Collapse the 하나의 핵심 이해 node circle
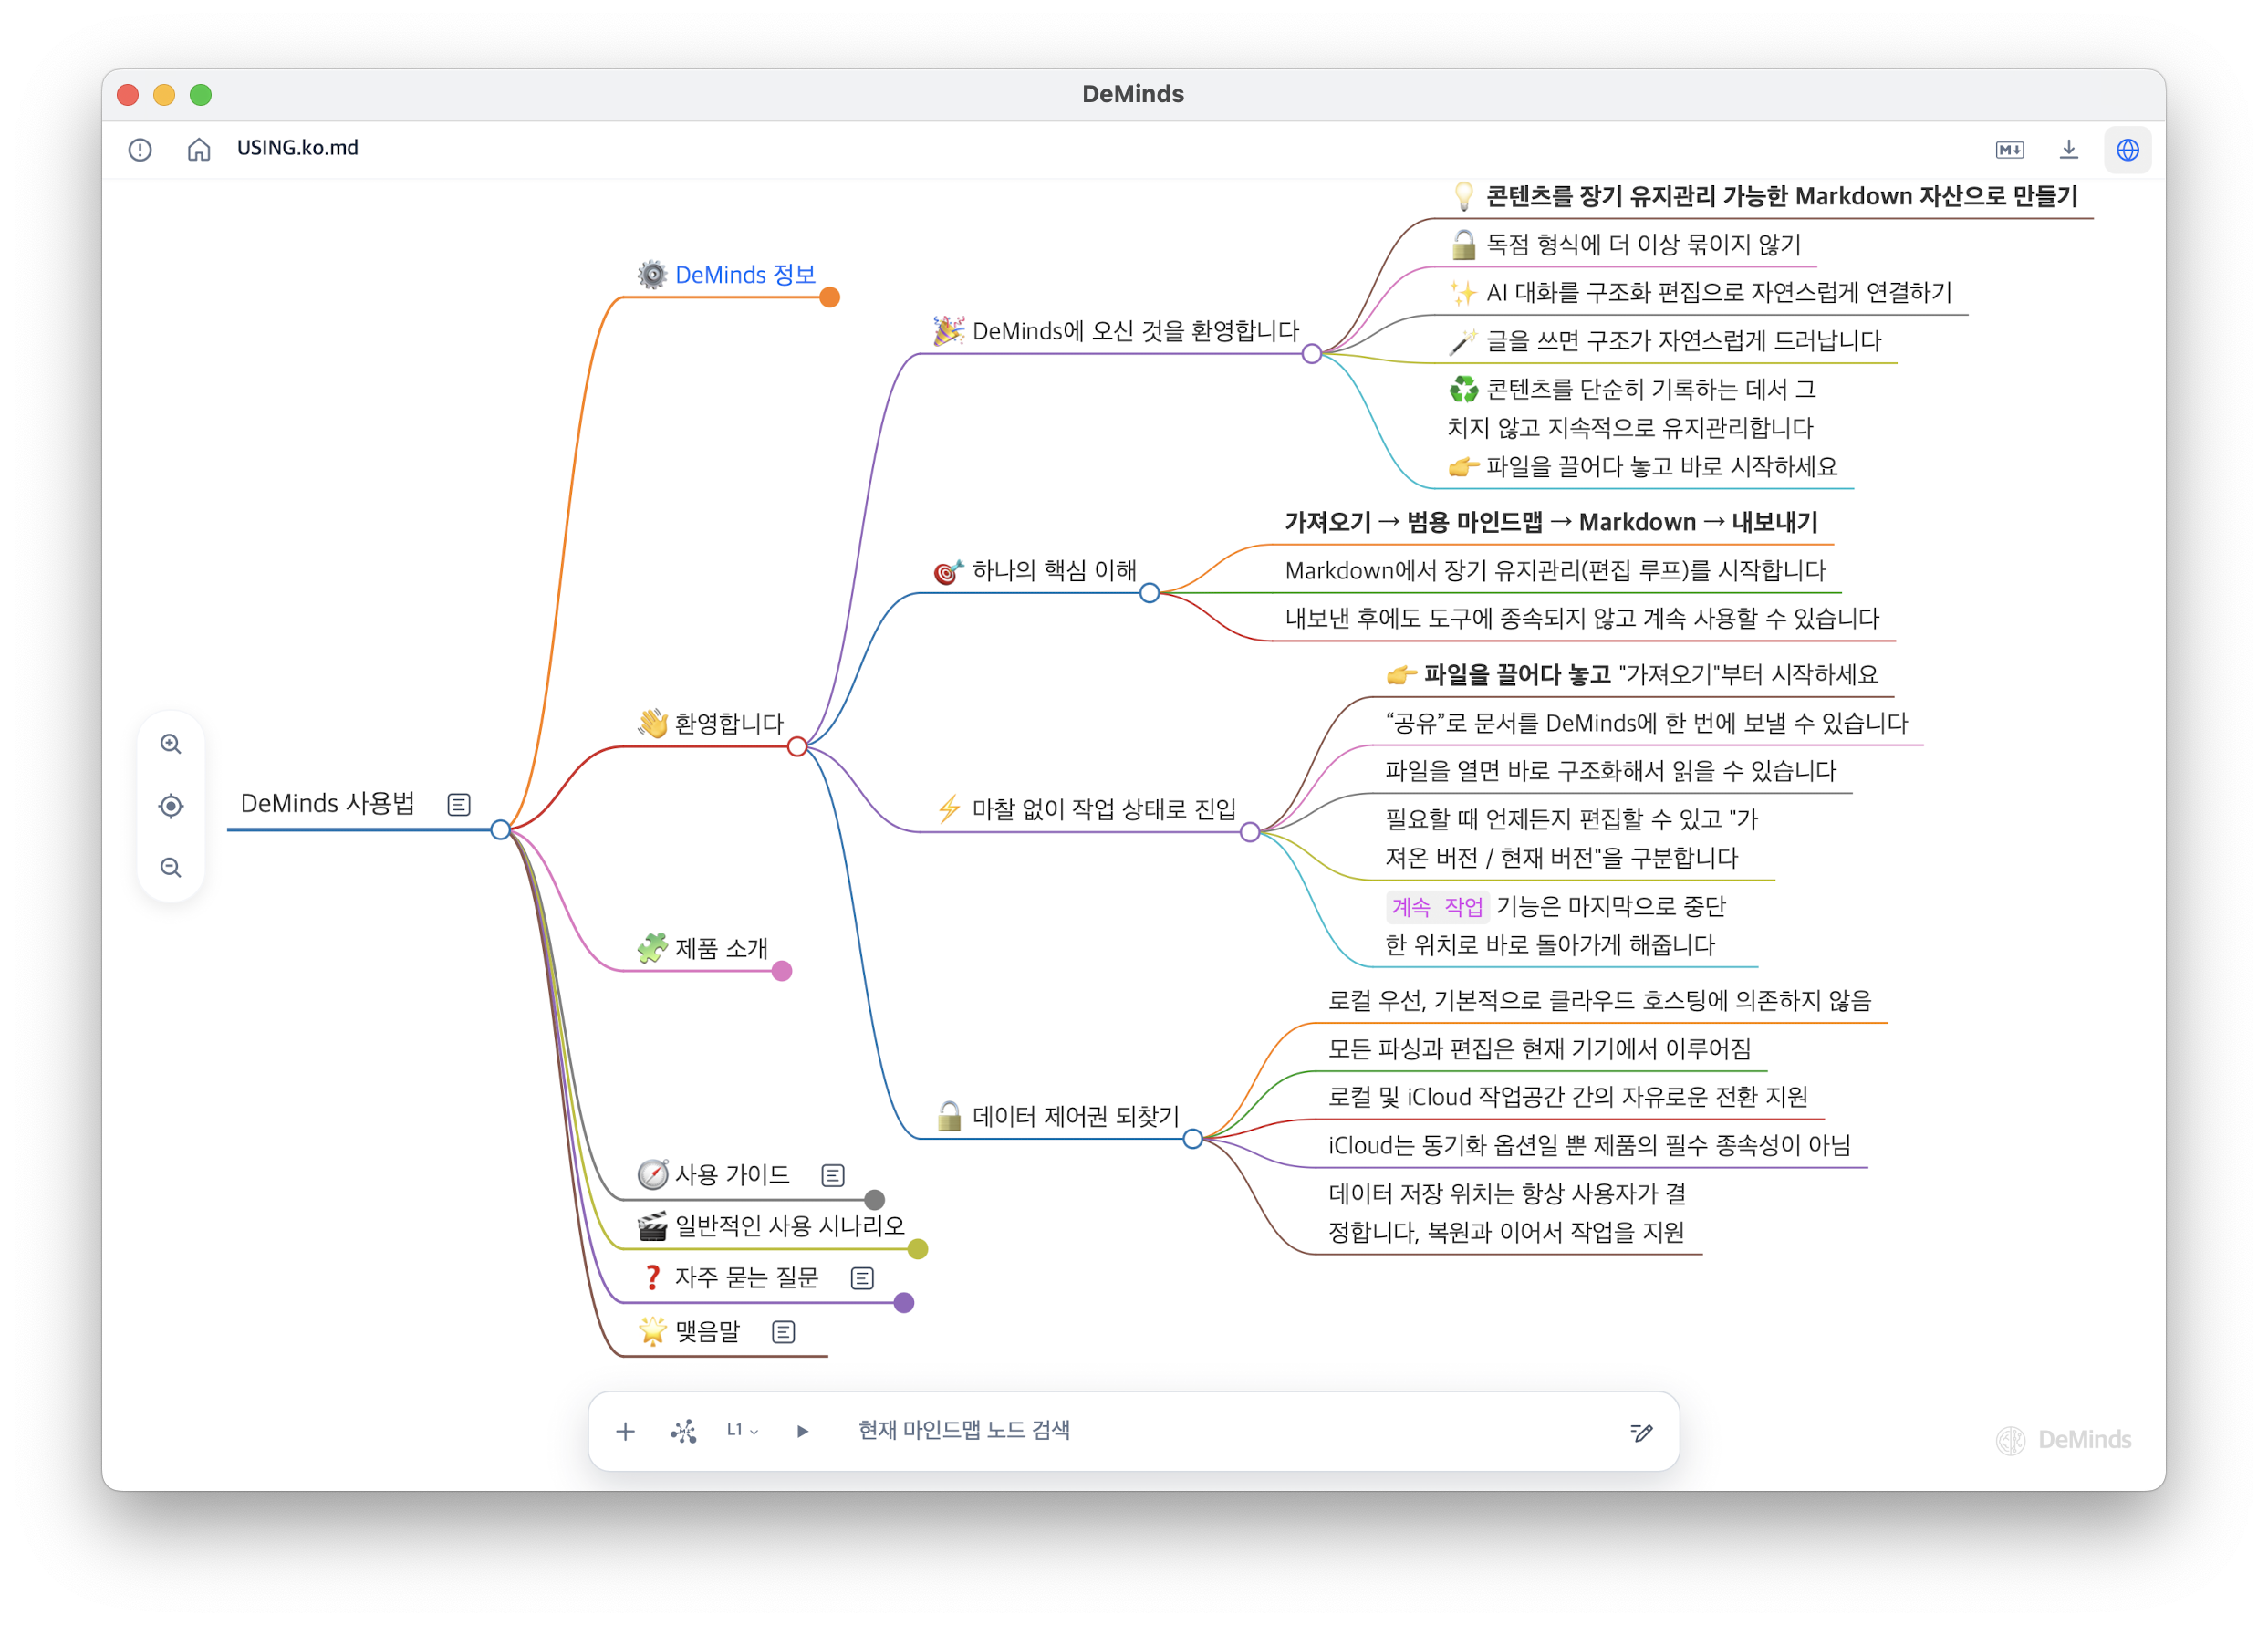This screenshot has height=1626, width=2268. point(1150,594)
